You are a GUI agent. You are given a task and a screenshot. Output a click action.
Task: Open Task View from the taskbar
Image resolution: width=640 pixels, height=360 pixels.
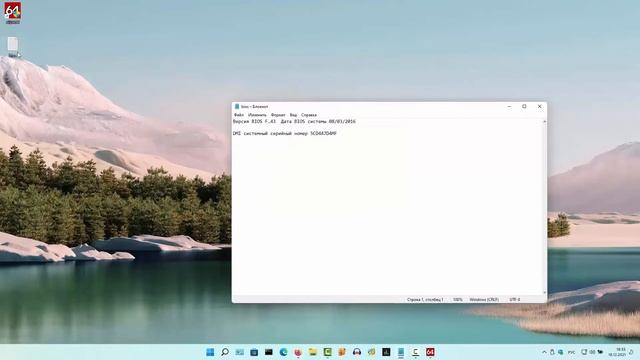coord(240,352)
